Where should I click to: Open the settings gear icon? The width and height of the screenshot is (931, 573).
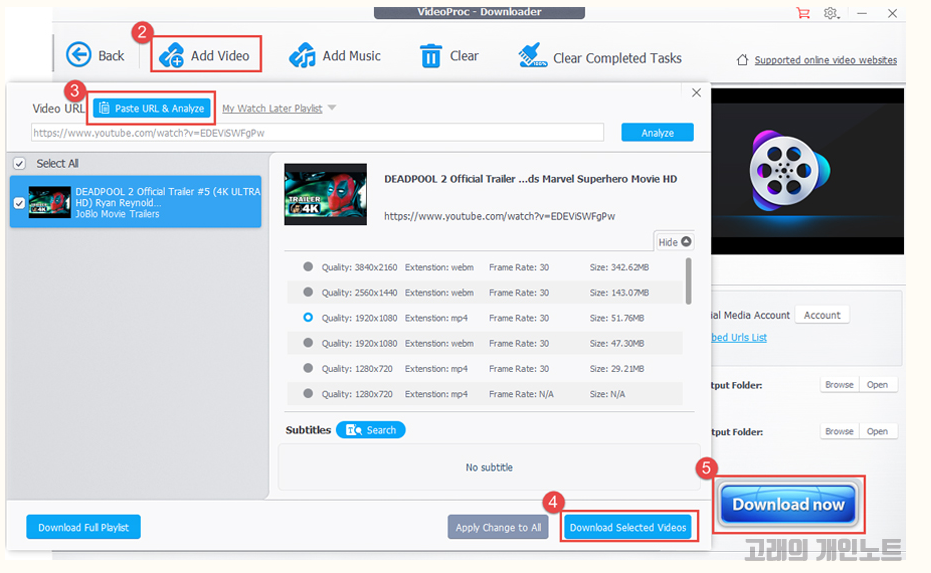831,12
